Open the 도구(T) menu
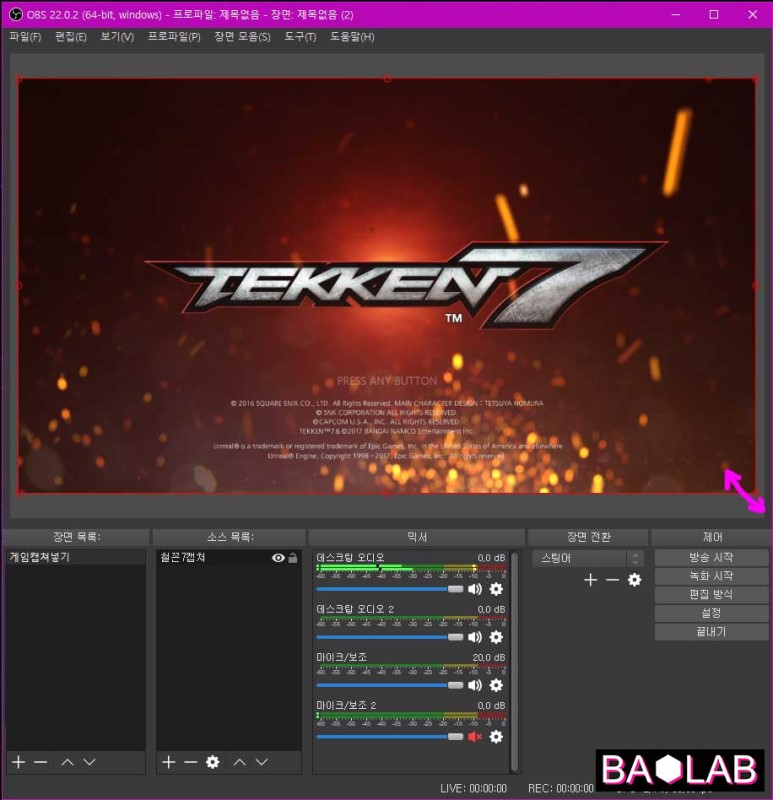The width and height of the screenshot is (773, 800). [301, 37]
